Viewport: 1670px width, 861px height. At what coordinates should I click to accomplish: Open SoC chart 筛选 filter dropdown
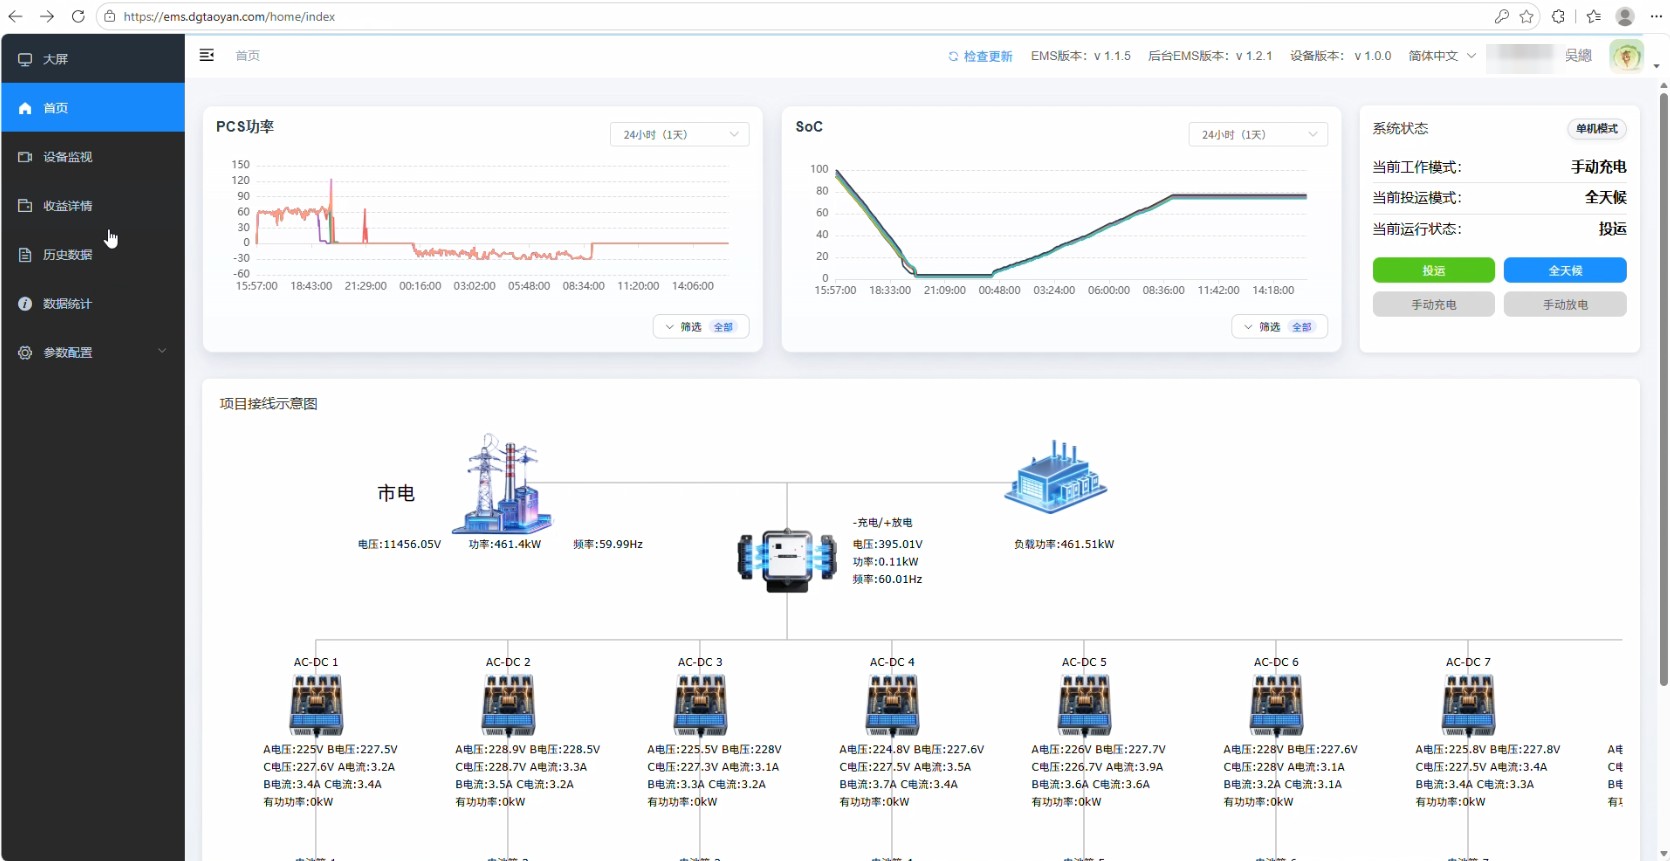[x=1279, y=327]
